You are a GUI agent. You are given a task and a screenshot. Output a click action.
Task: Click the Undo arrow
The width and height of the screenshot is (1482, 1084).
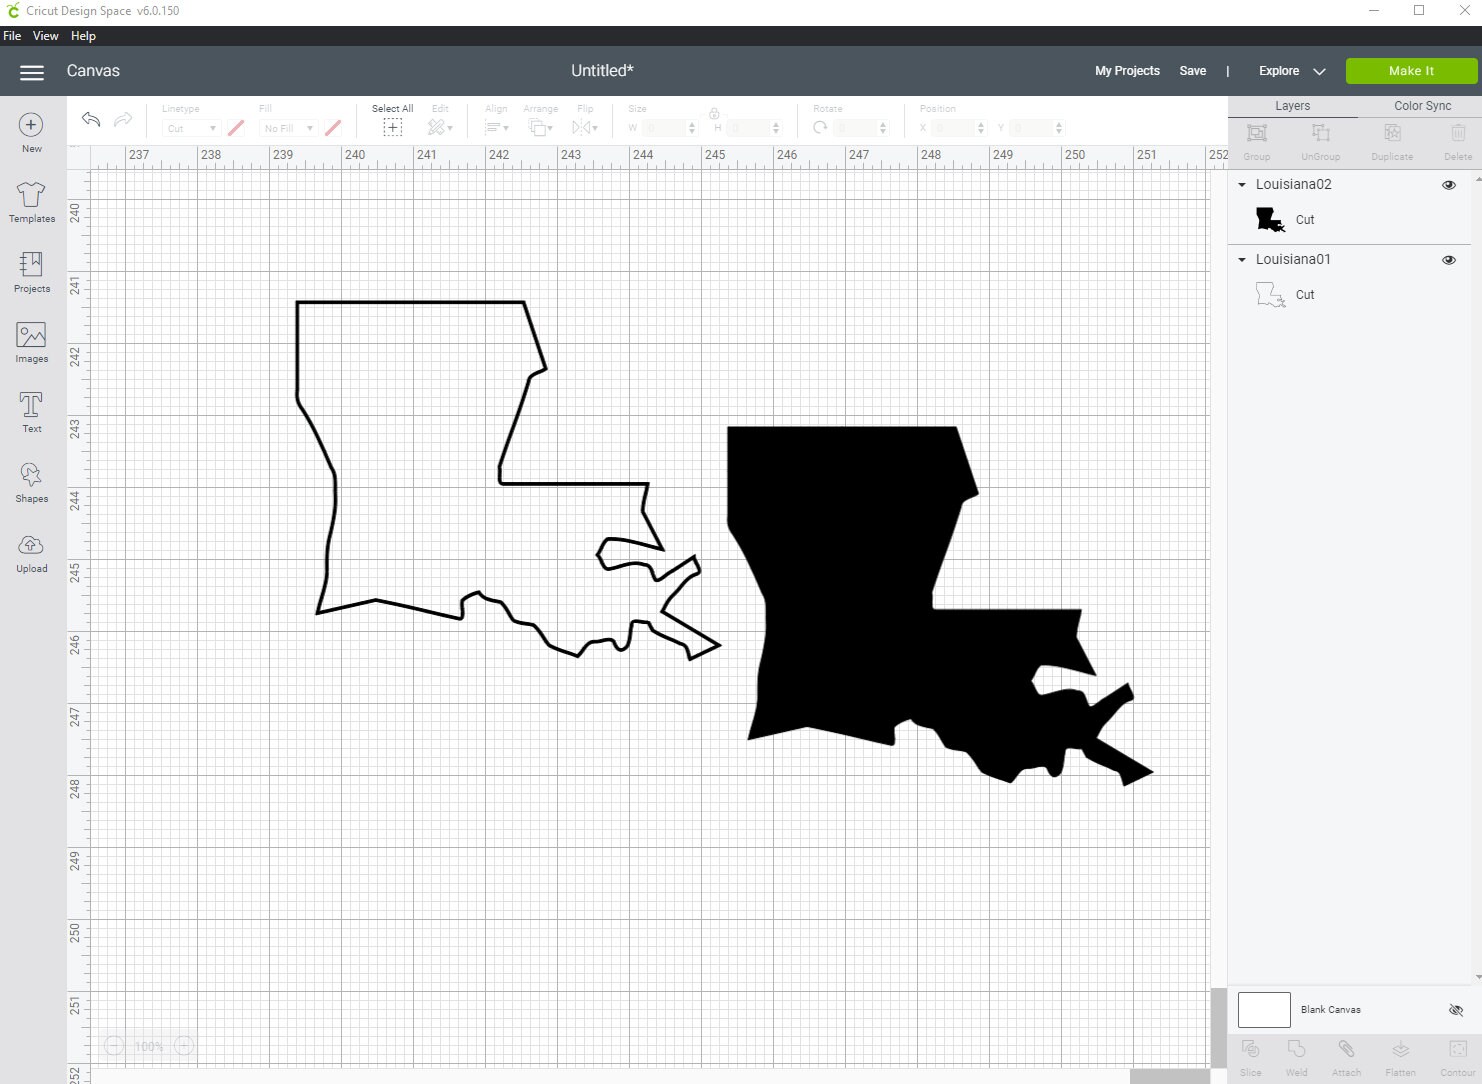click(x=90, y=119)
